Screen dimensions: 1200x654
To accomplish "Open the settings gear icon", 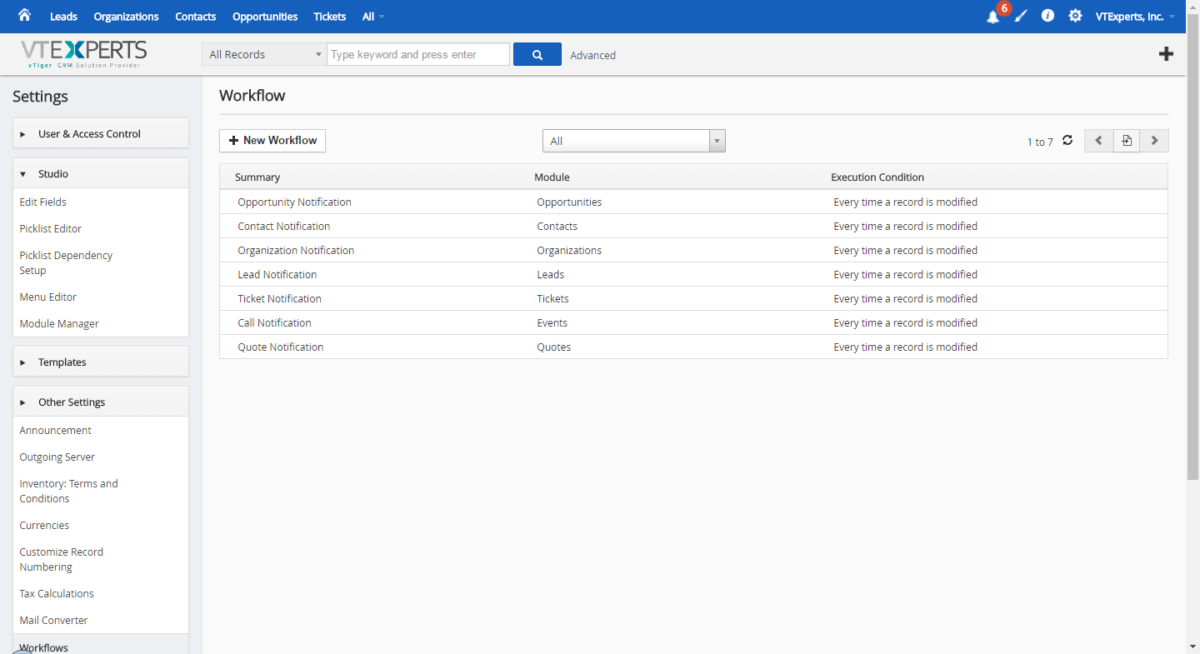I will pyautogui.click(x=1075, y=16).
